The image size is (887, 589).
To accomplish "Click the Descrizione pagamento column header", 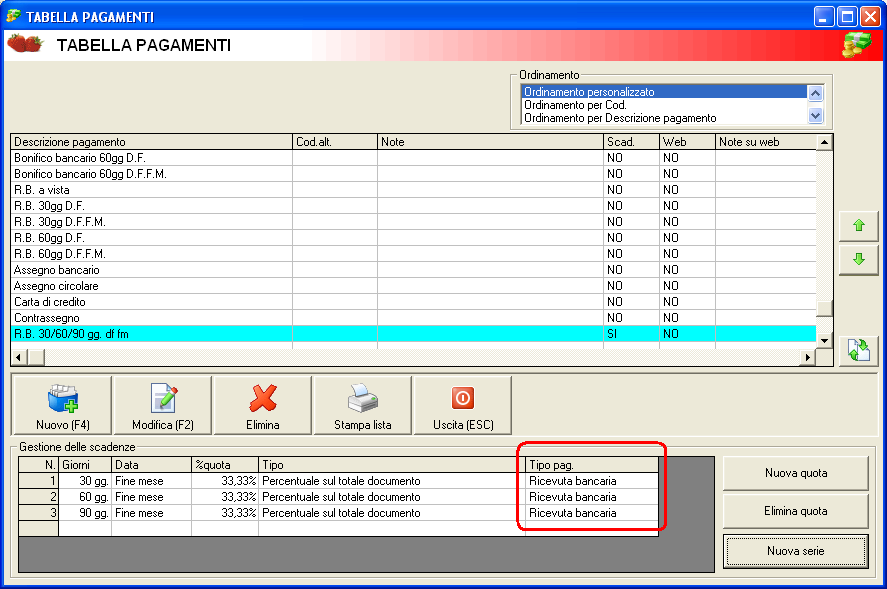I will (152, 142).
